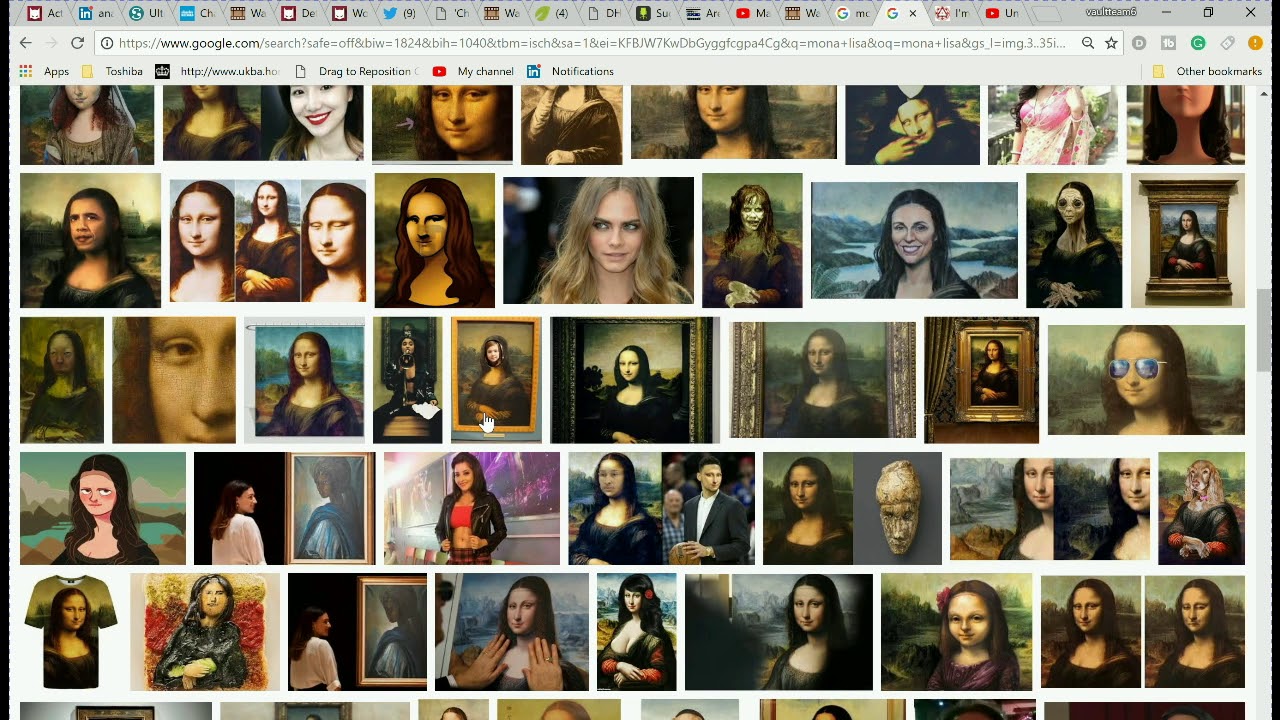Expand the Other bookmarks folder
The width and height of the screenshot is (1280, 720).
click(x=1207, y=71)
